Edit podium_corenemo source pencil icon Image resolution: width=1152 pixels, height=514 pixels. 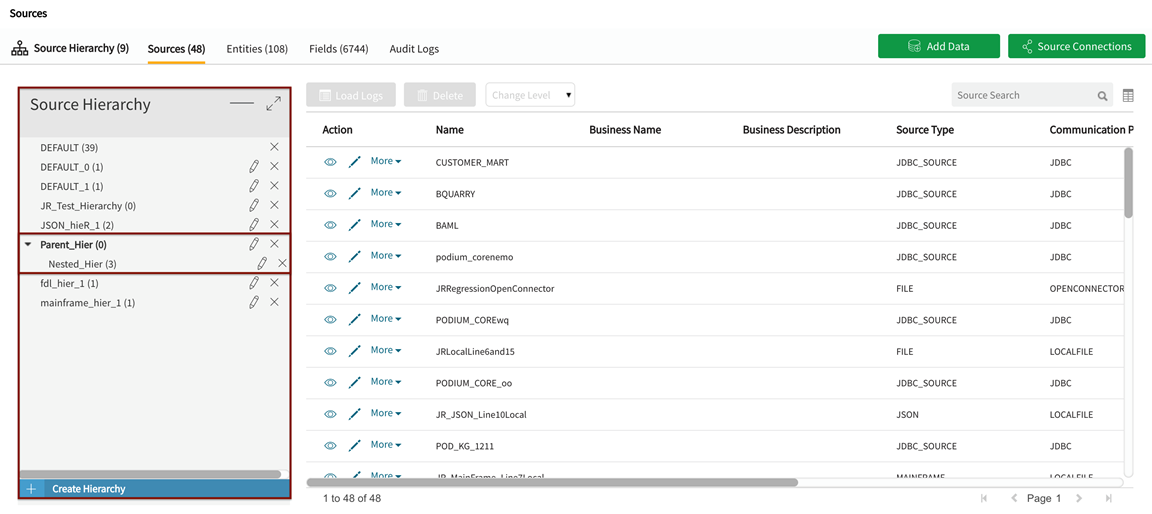point(355,256)
